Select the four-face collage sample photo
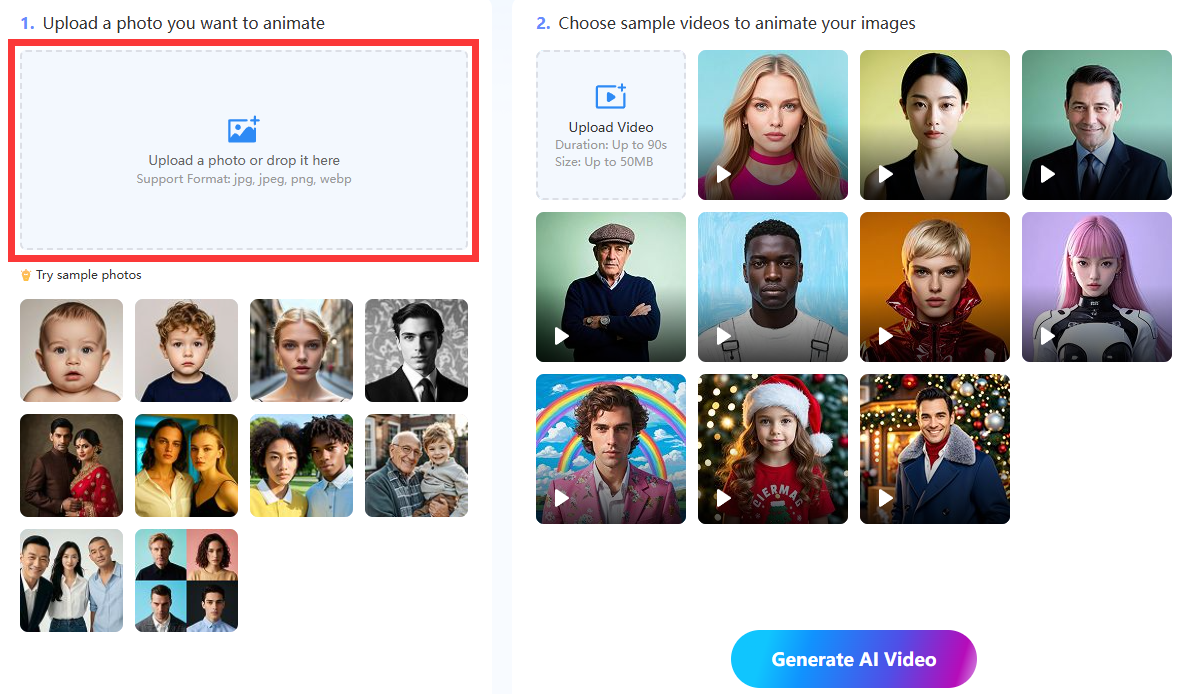 pyautogui.click(x=186, y=580)
